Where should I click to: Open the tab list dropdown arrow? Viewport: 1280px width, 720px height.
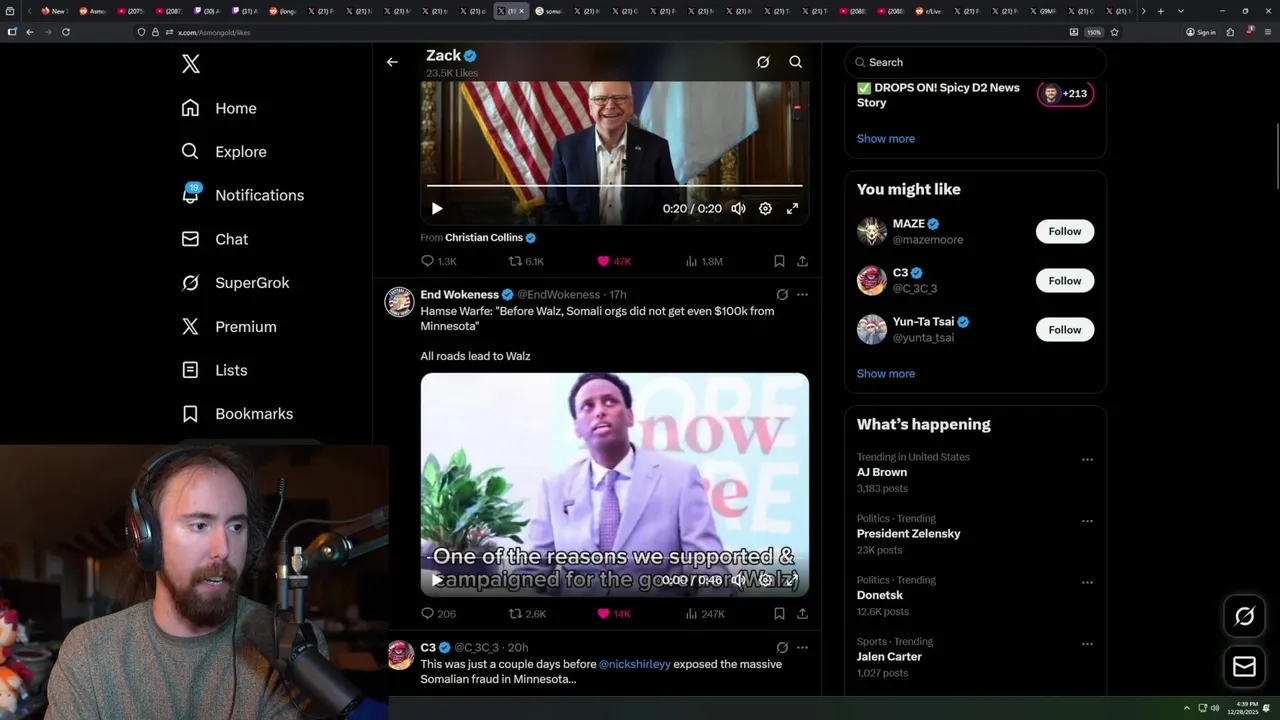pyautogui.click(x=1181, y=11)
